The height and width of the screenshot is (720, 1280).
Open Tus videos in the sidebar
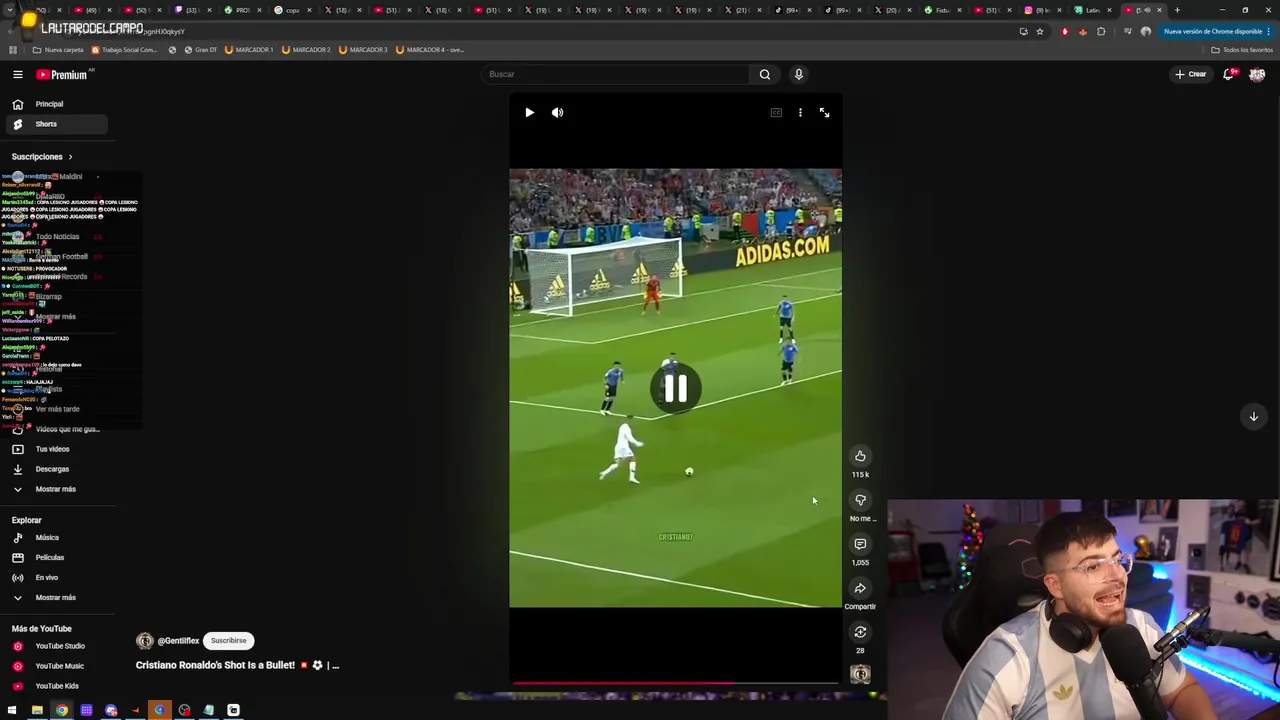[x=52, y=449]
